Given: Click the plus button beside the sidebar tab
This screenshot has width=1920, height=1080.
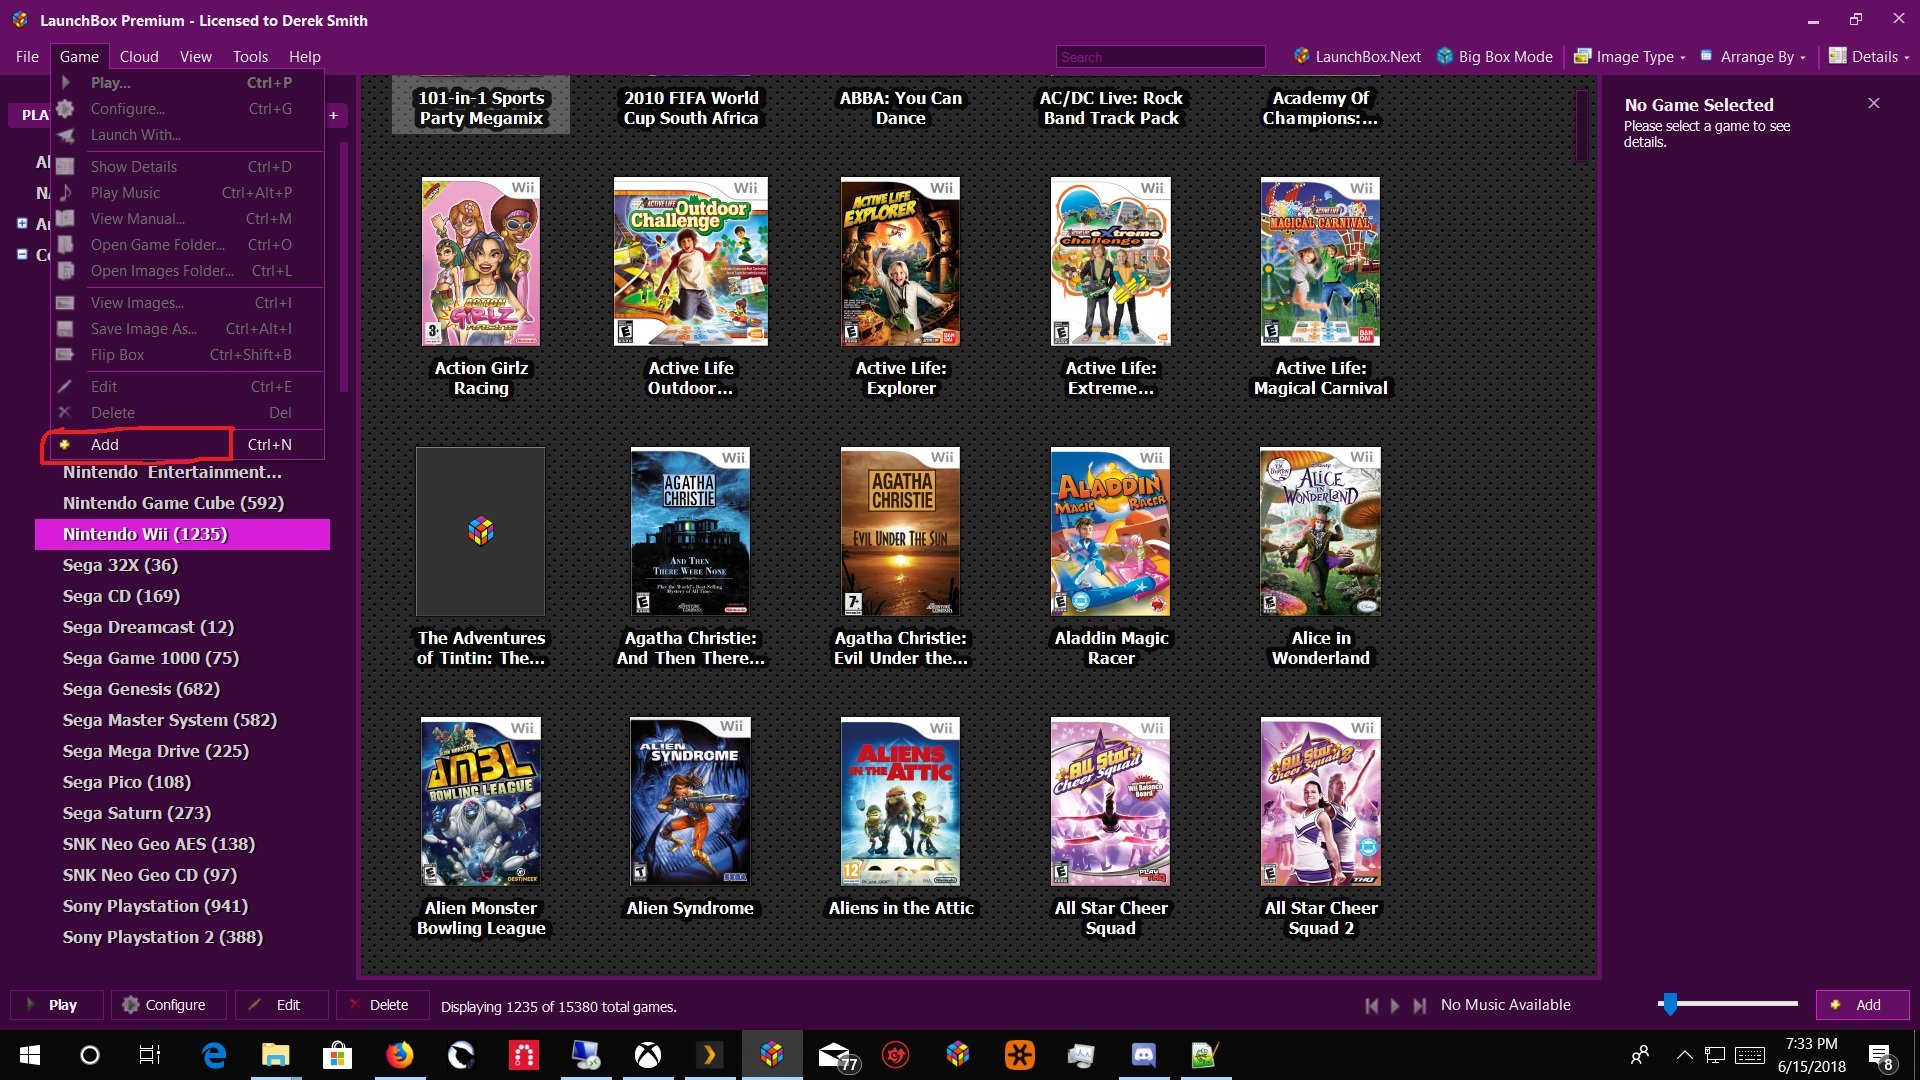Looking at the screenshot, I should click(334, 115).
